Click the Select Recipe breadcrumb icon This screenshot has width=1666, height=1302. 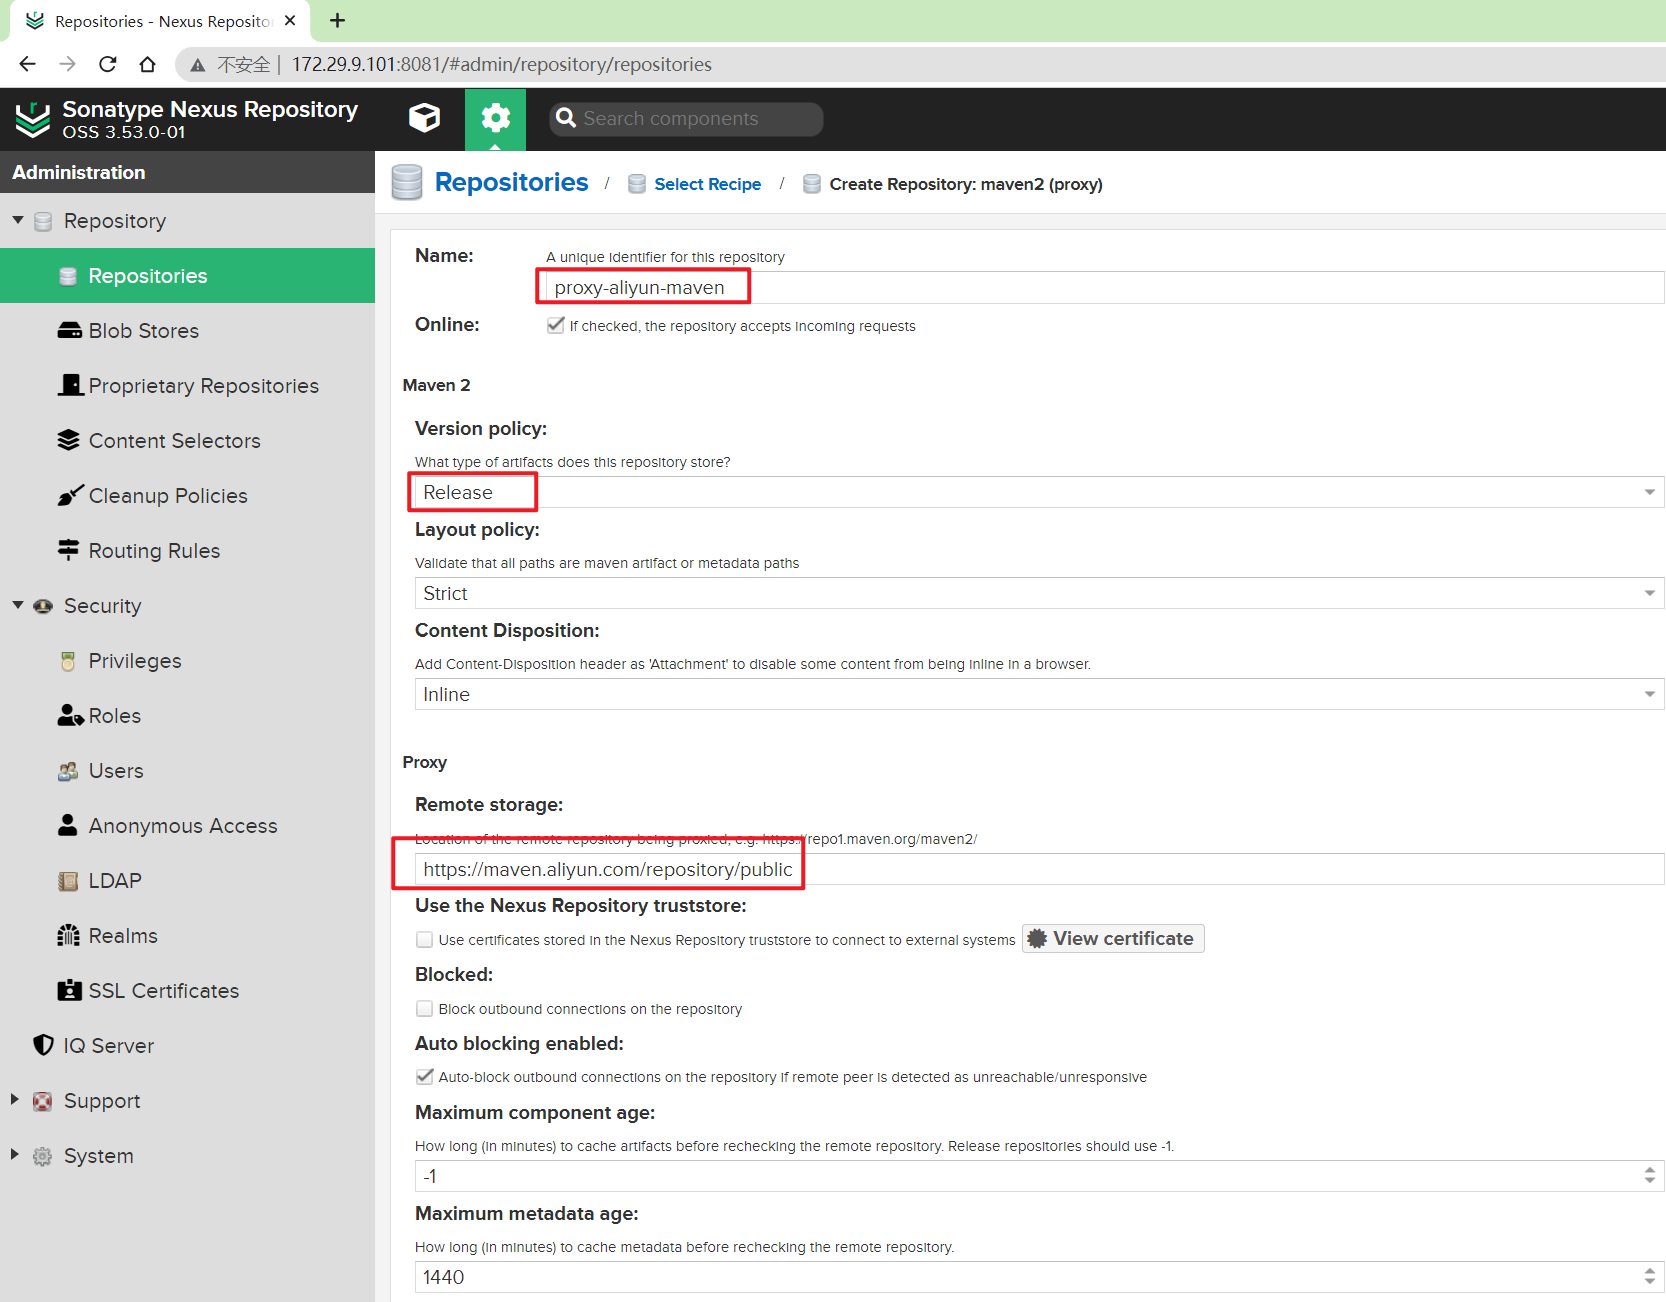637,184
